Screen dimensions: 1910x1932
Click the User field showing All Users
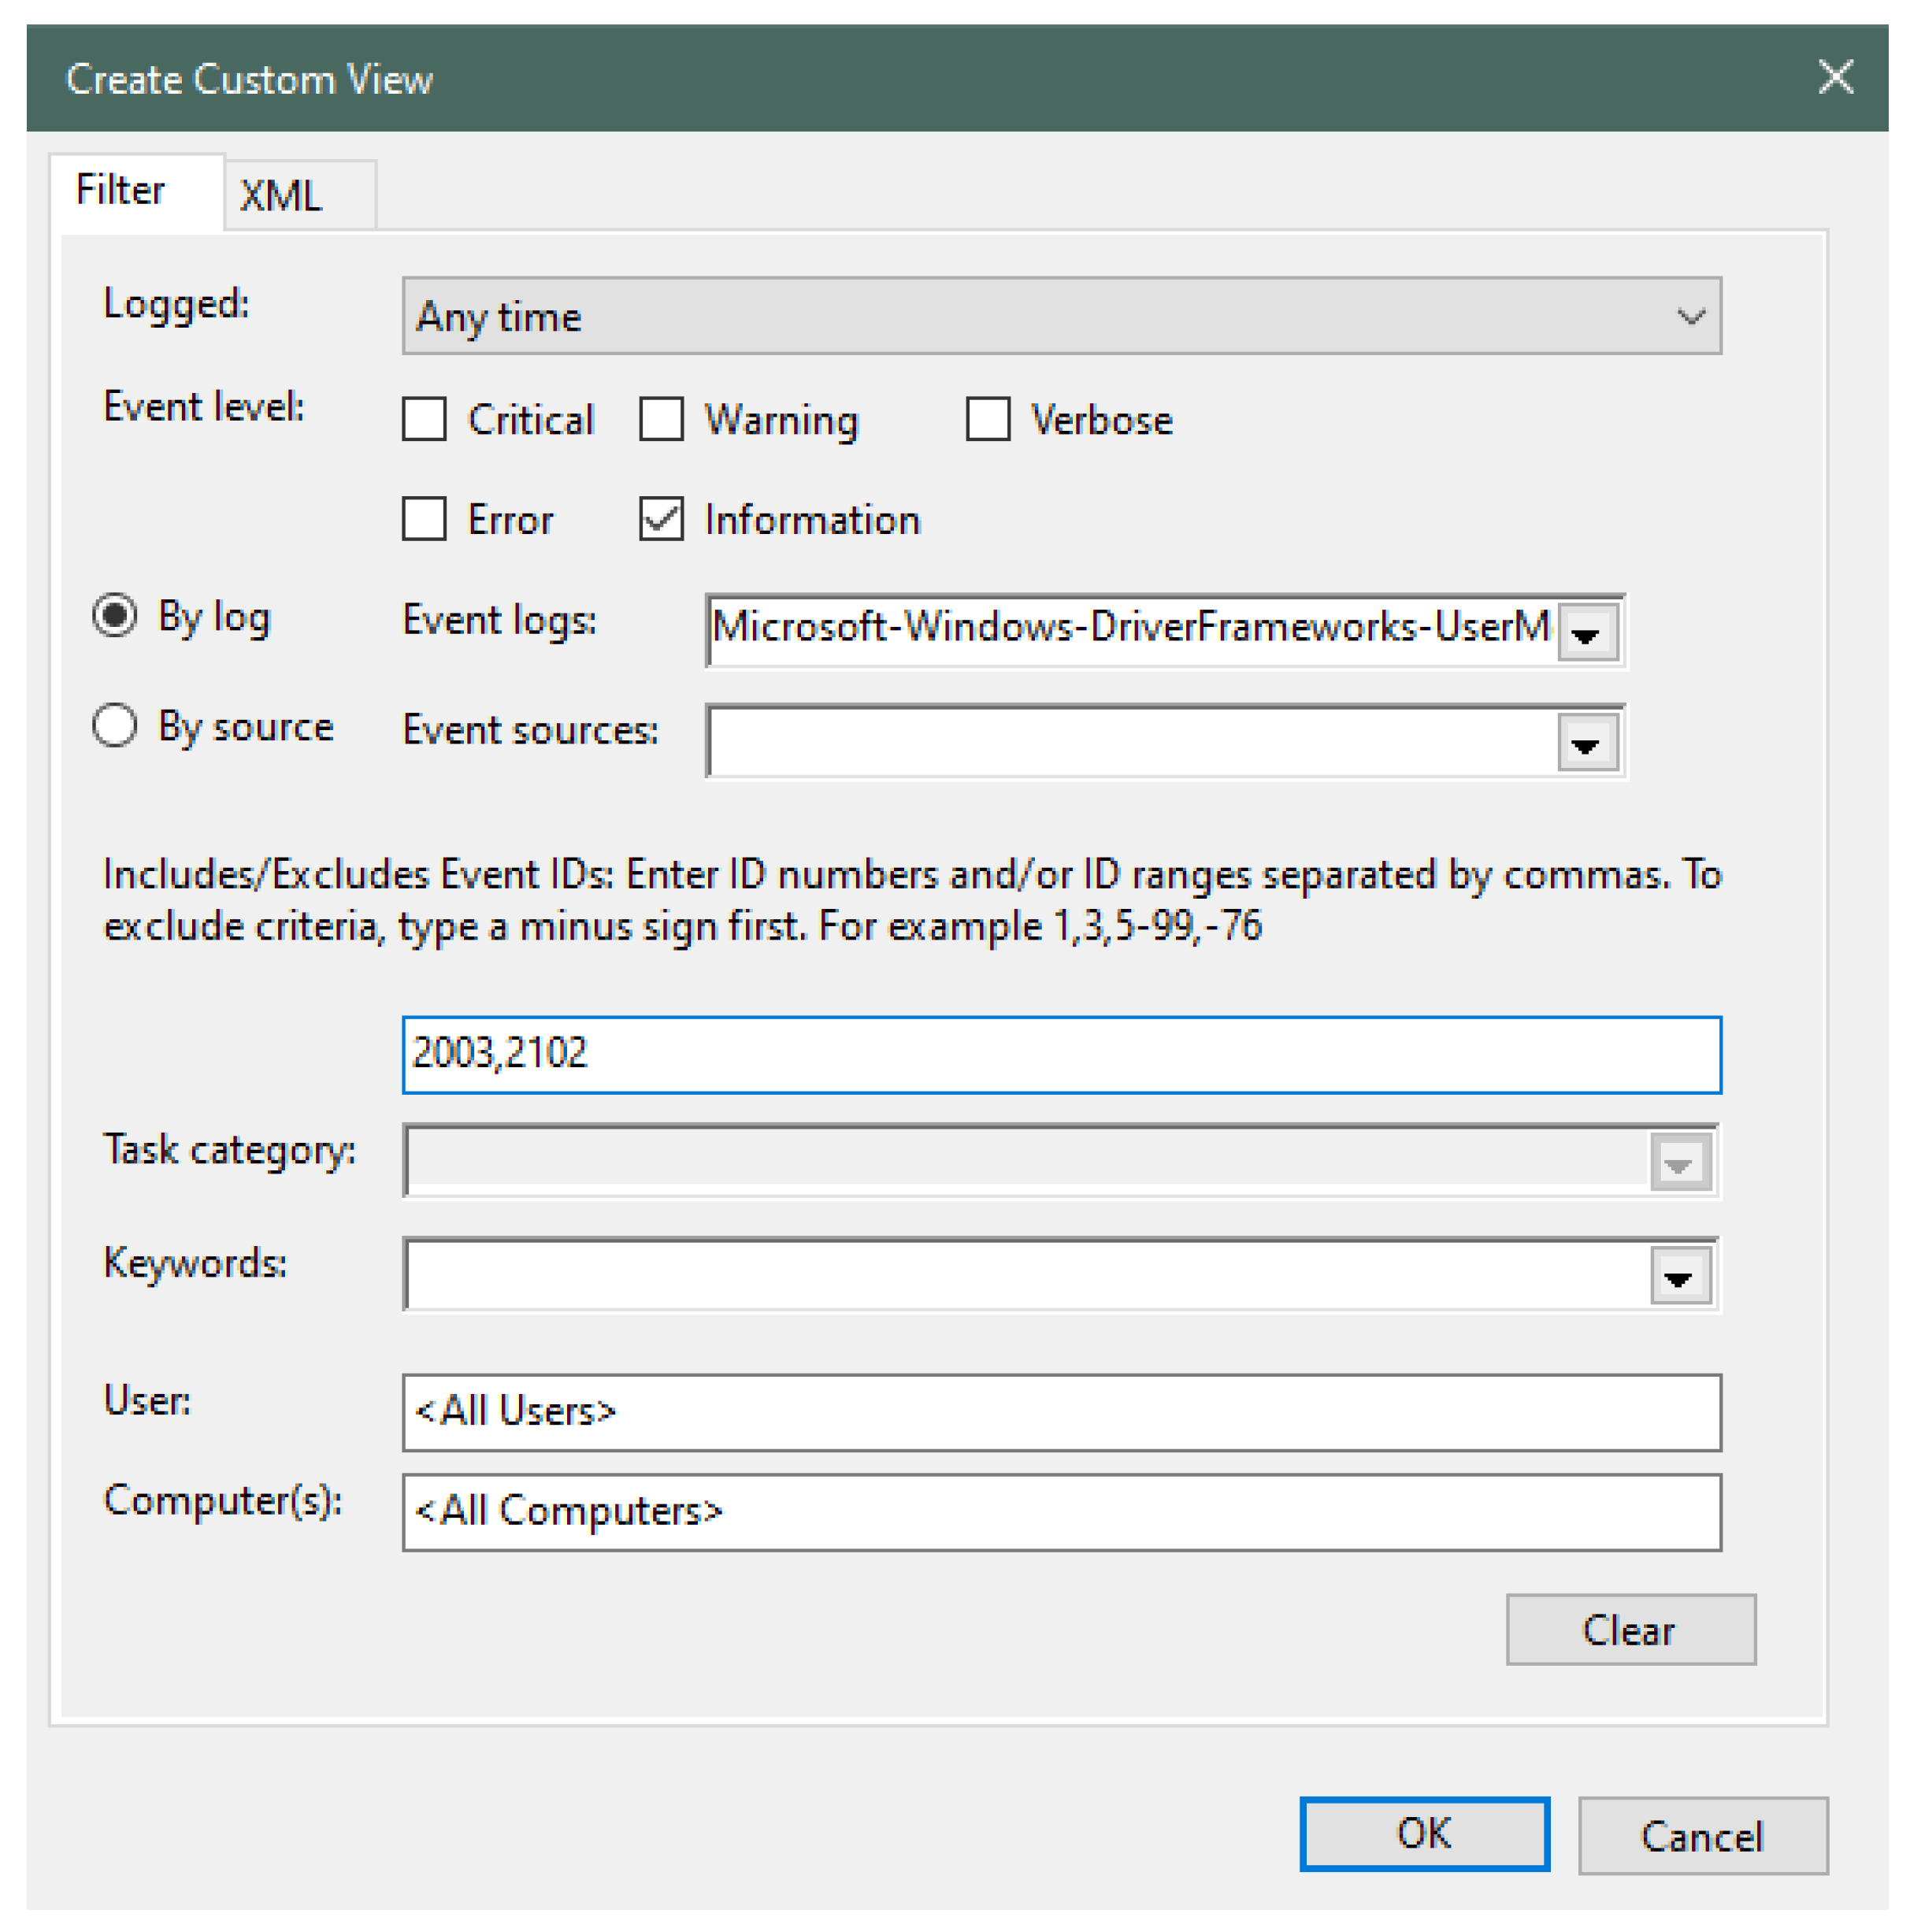1060,1411
